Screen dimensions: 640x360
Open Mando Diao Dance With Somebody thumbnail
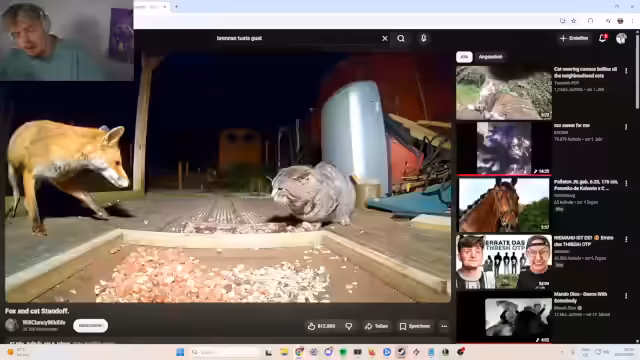504,317
